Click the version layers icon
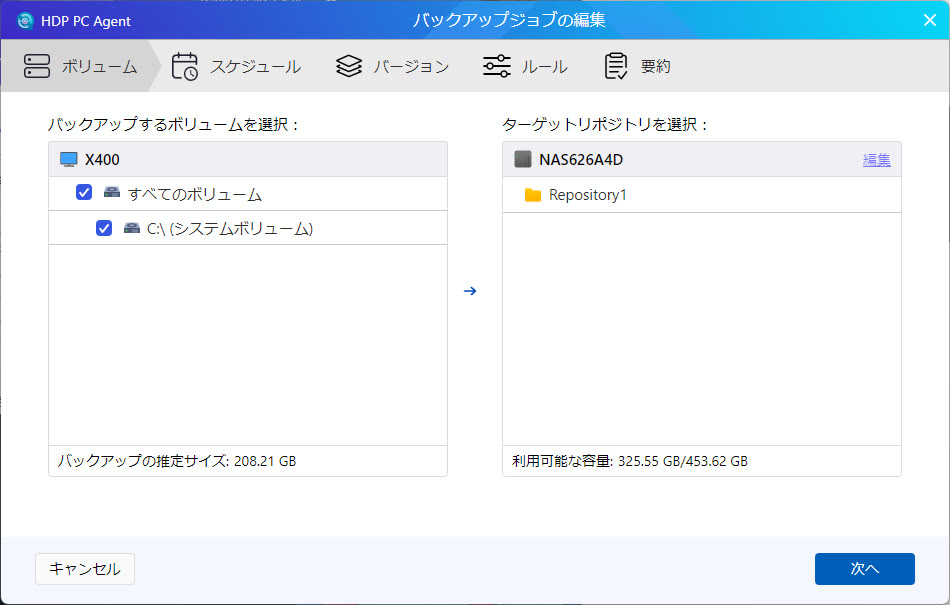The image size is (950, 605). [x=349, y=66]
